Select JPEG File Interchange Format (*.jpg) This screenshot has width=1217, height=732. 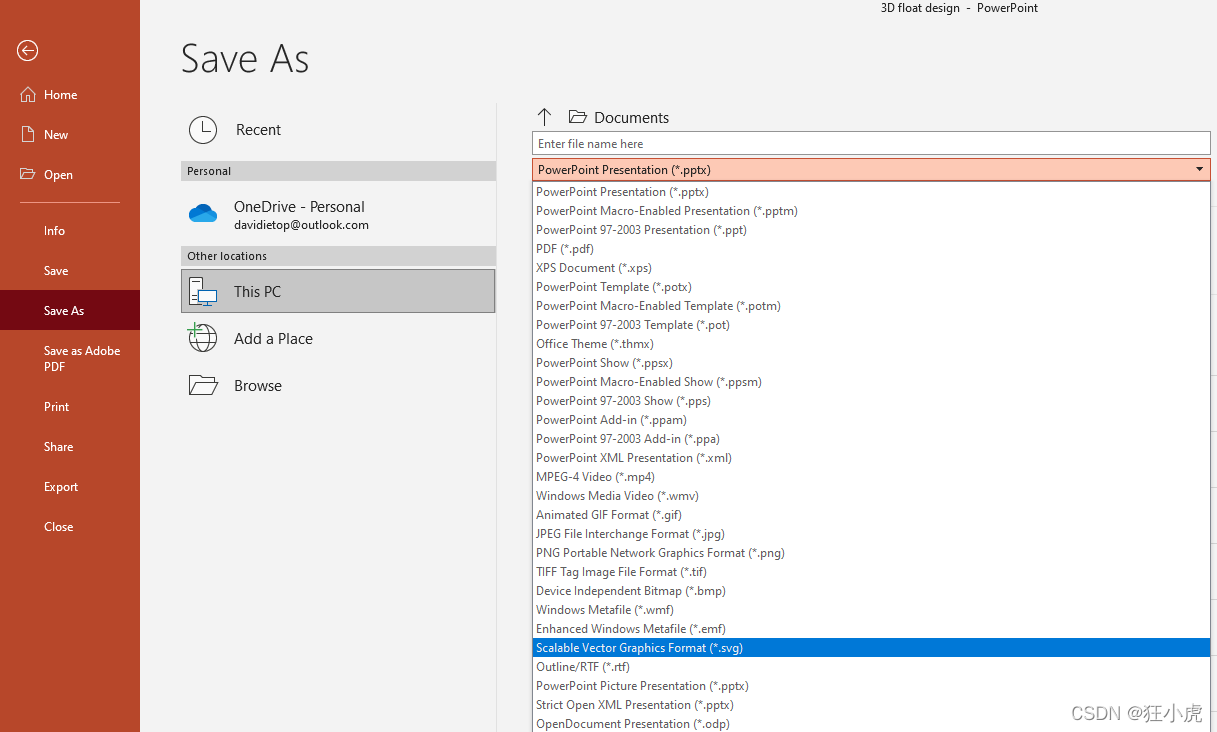tap(871, 533)
